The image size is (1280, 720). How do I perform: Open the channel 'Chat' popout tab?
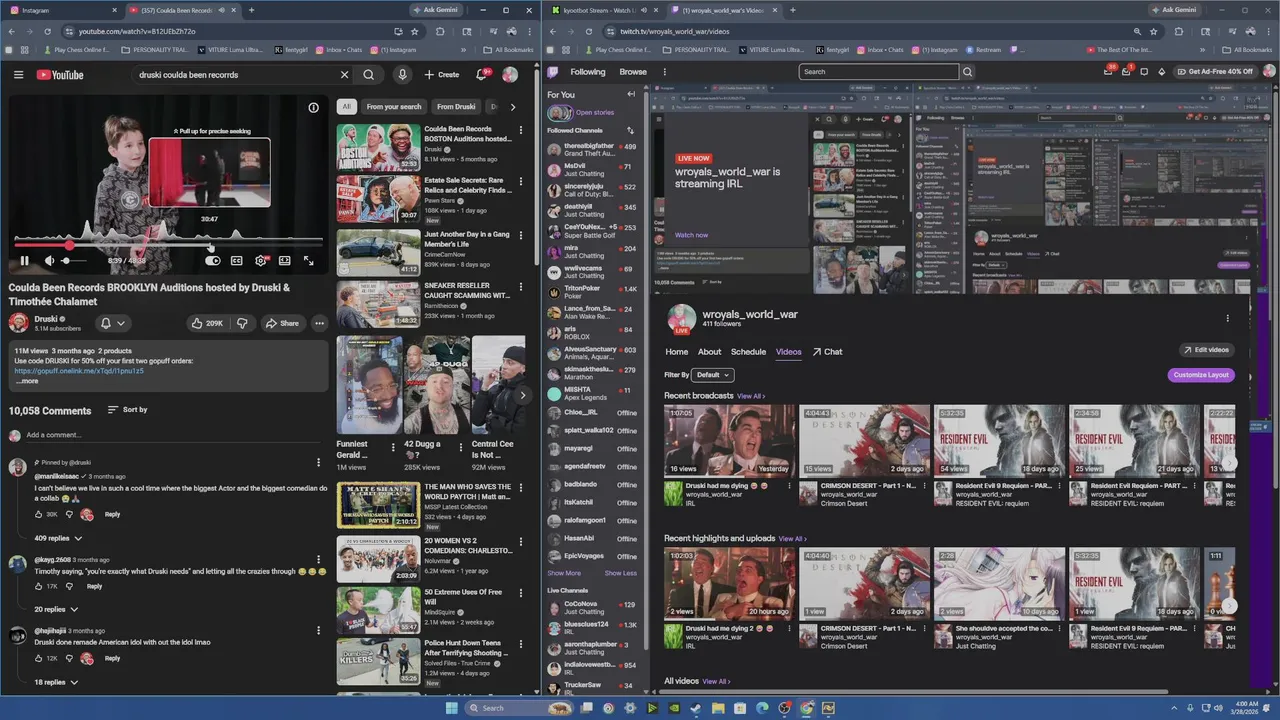tap(827, 352)
